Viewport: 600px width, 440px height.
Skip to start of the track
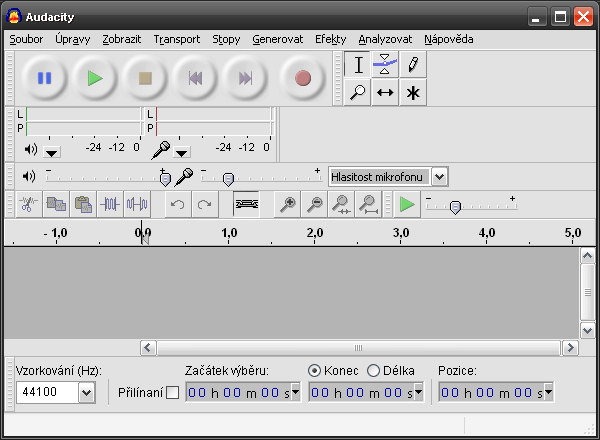pyautogui.click(x=195, y=78)
